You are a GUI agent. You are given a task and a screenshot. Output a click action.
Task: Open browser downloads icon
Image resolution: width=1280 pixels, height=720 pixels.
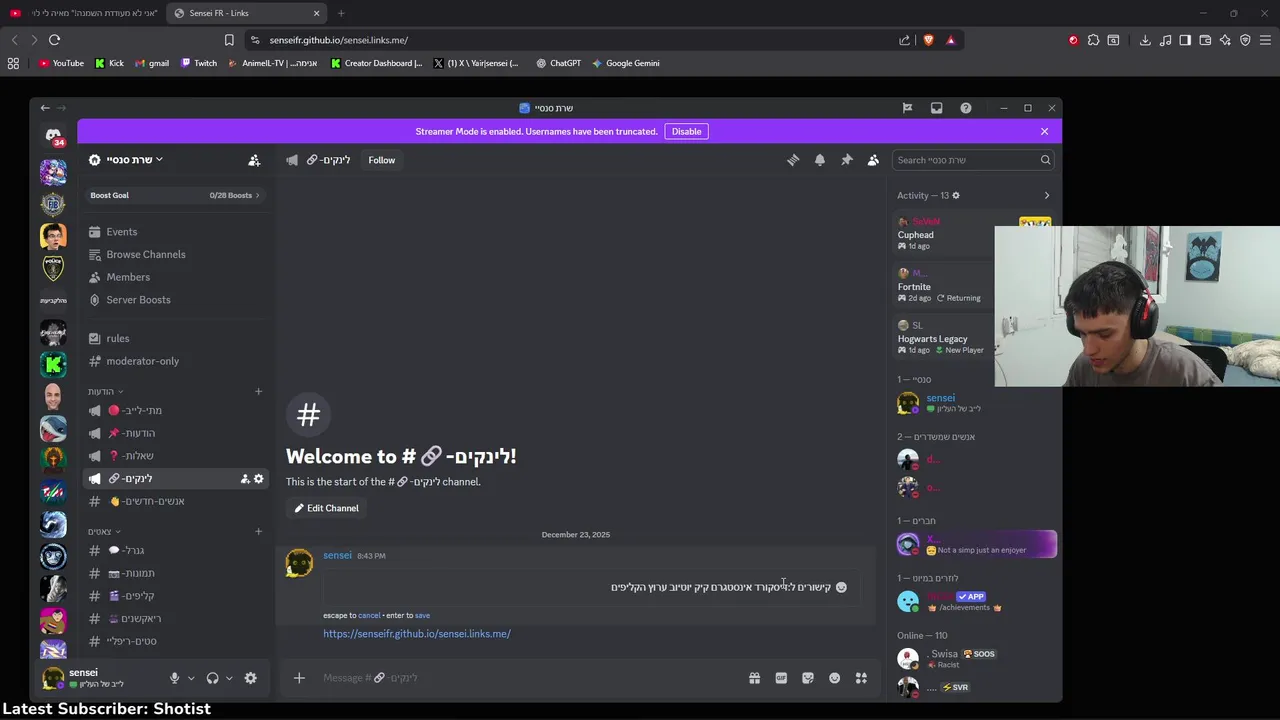pos(1145,40)
